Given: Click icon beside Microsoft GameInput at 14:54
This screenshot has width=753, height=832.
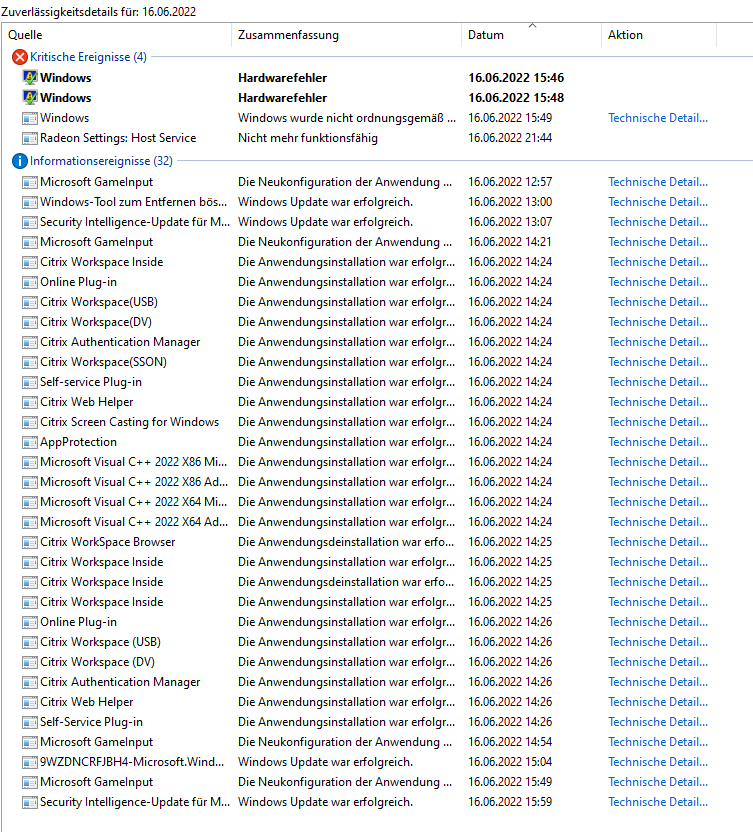Looking at the screenshot, I should click(x=30, y=742).
